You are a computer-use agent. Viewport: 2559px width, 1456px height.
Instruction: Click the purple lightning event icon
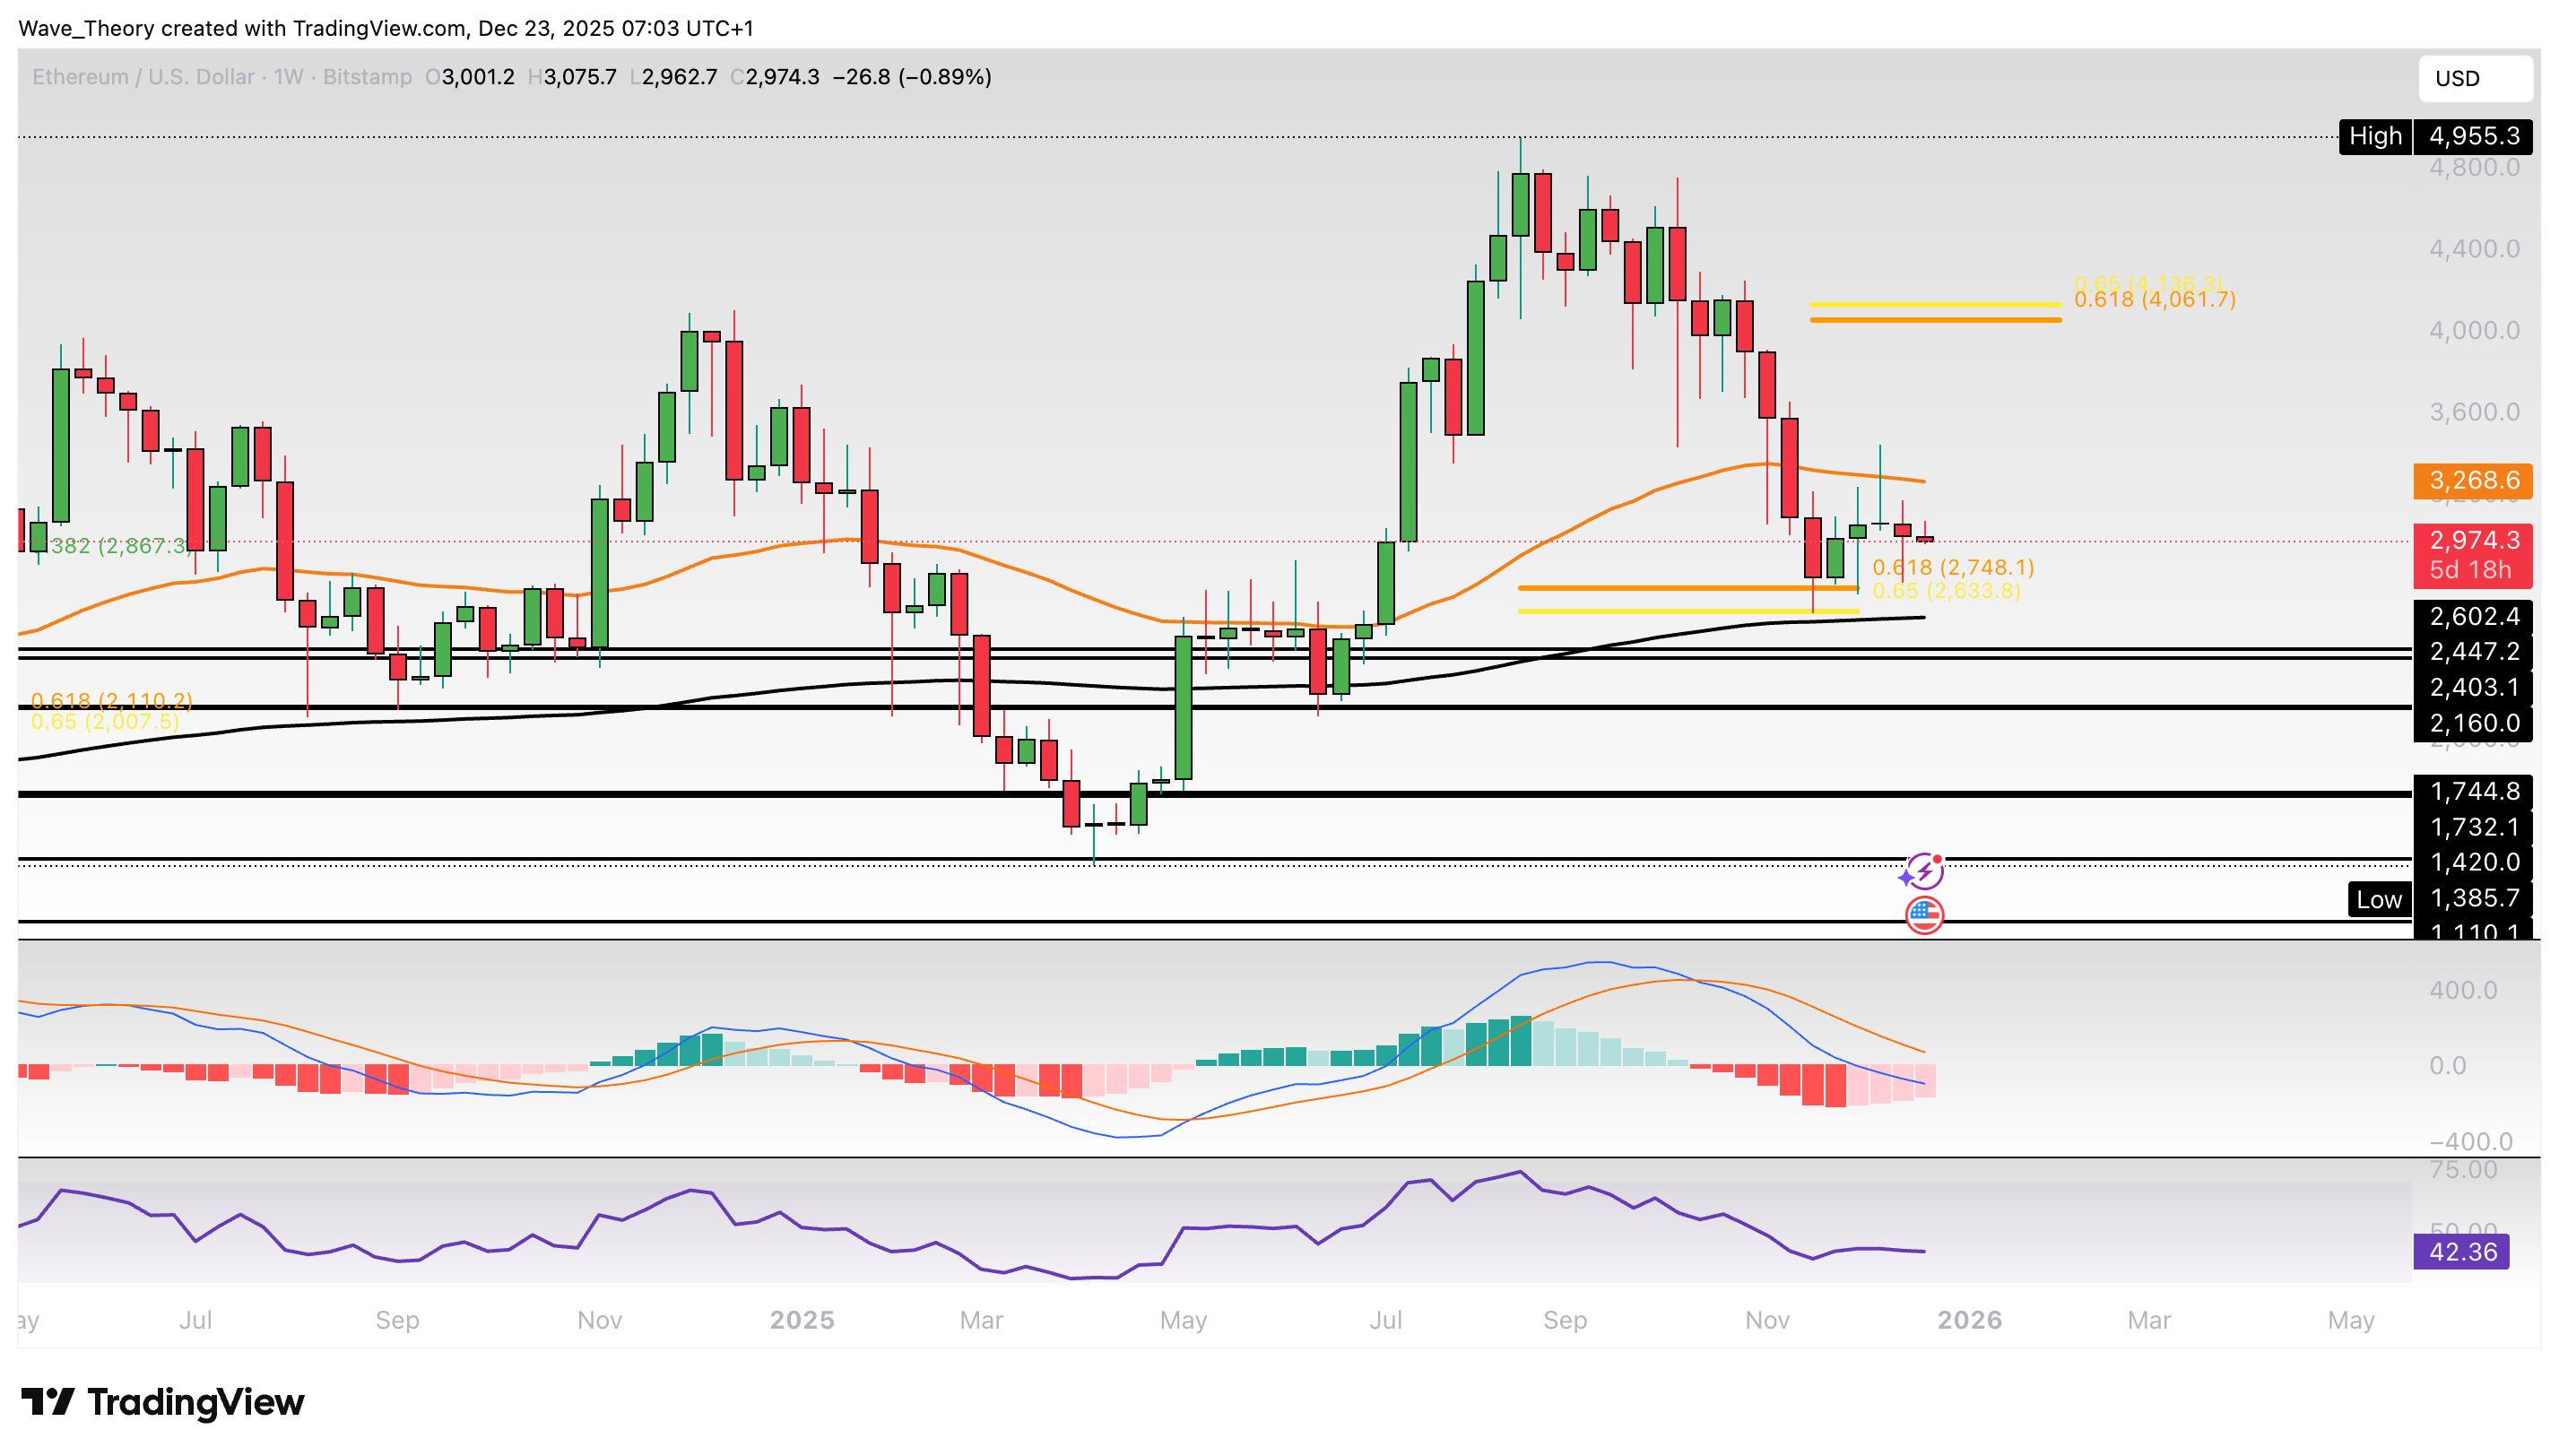coord(1923,872)
